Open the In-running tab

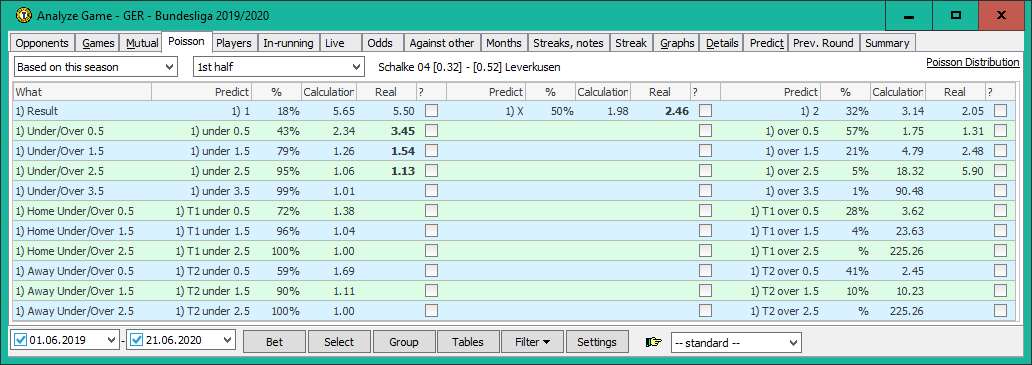[288, 43]
